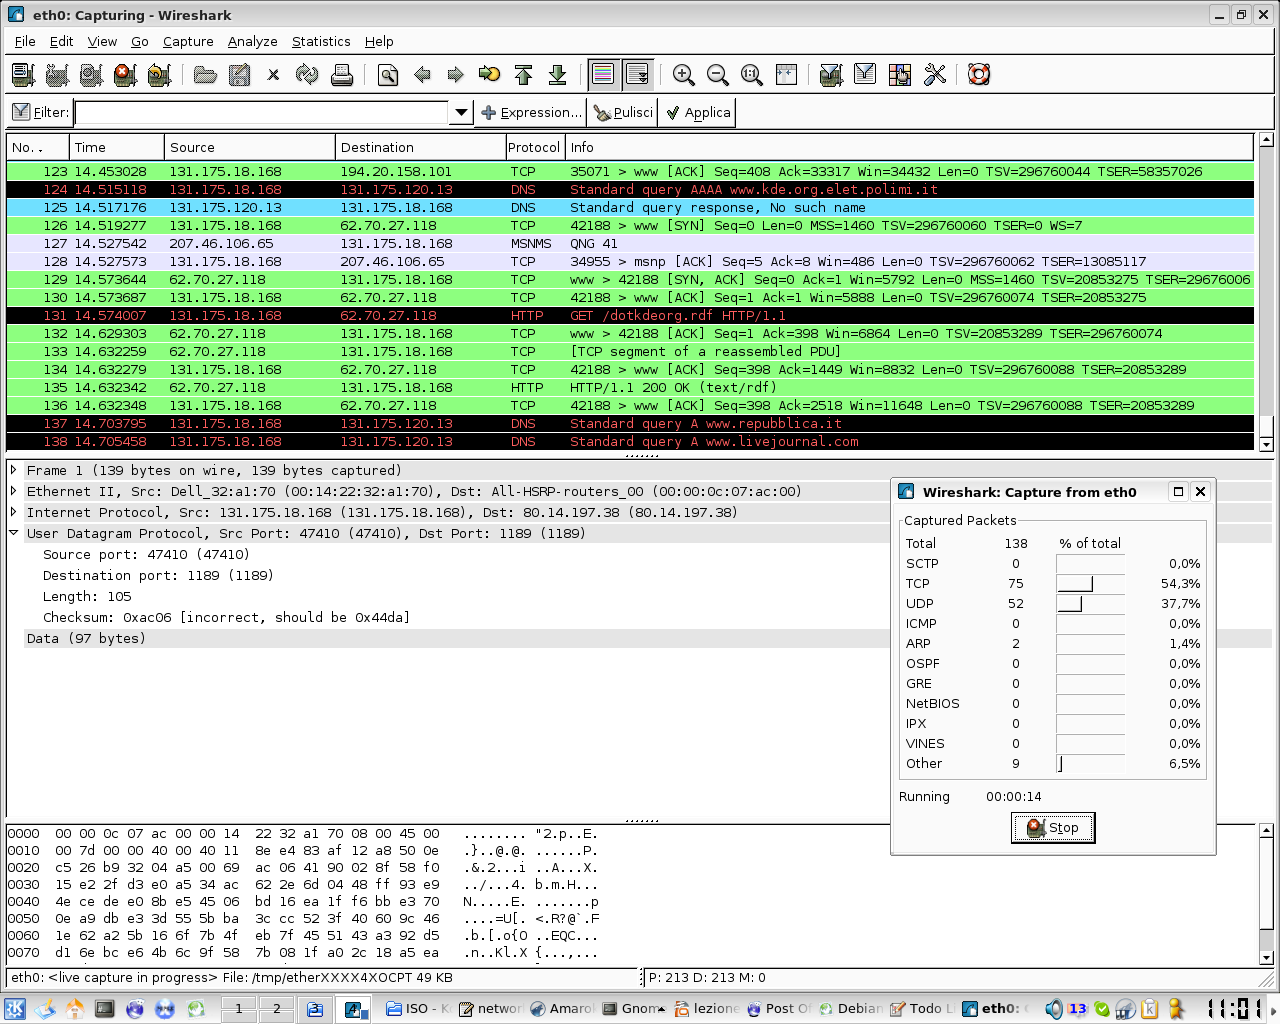
Task: Switch to virtual desktop 2 pager
Action: click(x=276, y=1008)
